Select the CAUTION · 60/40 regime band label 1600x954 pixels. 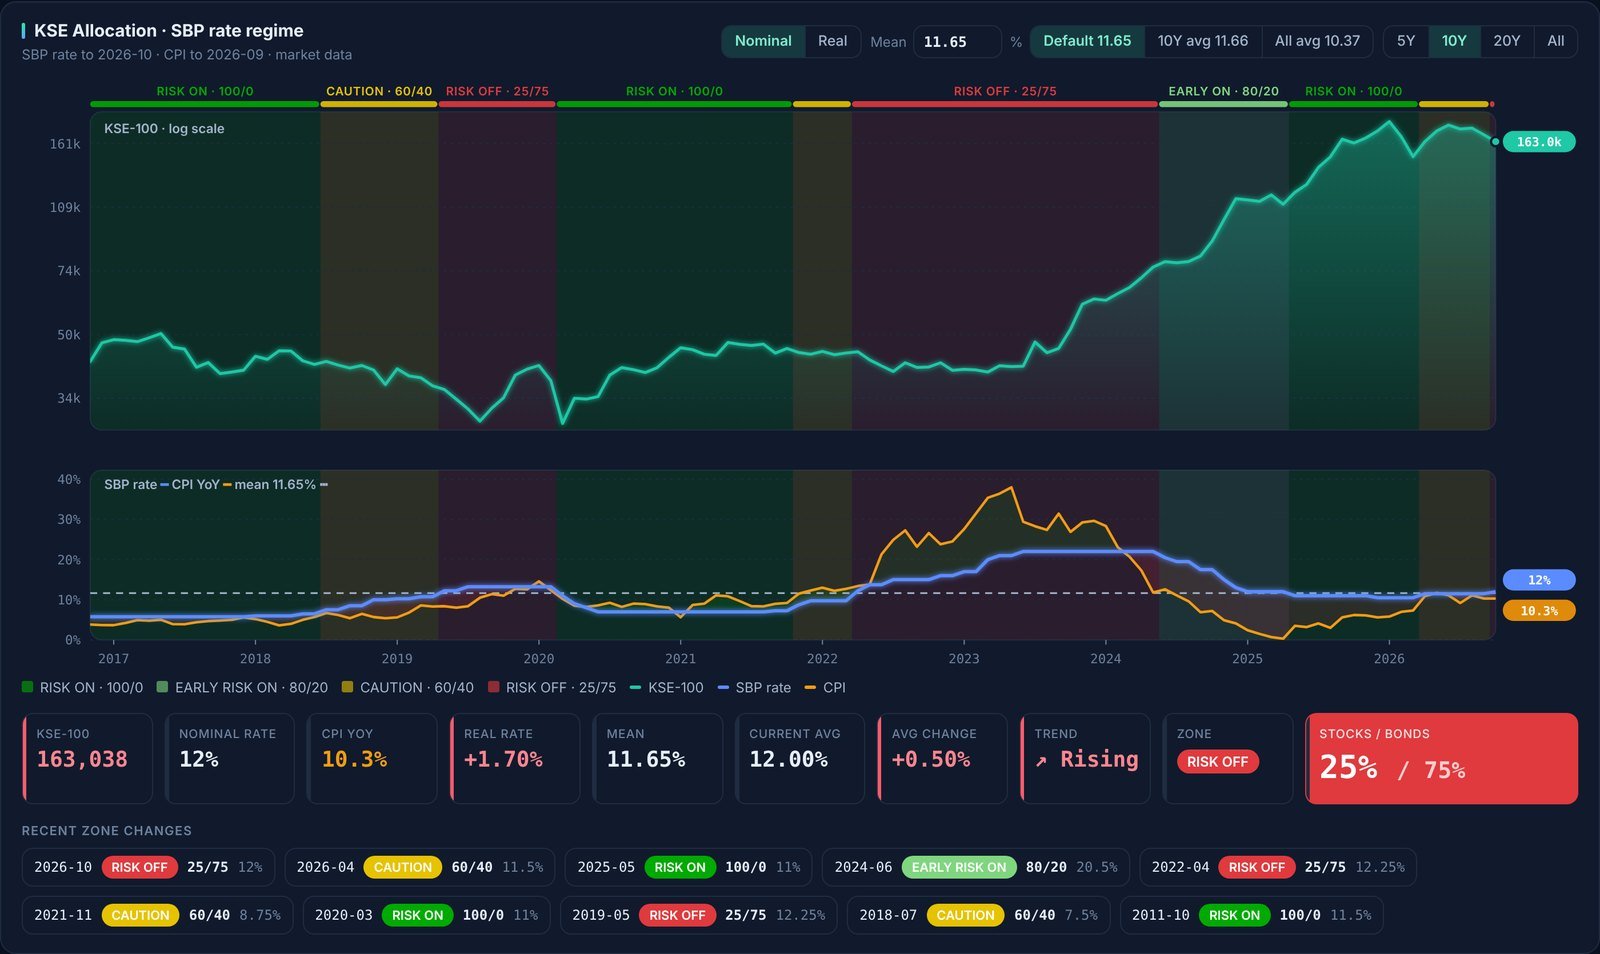point(379,91)
